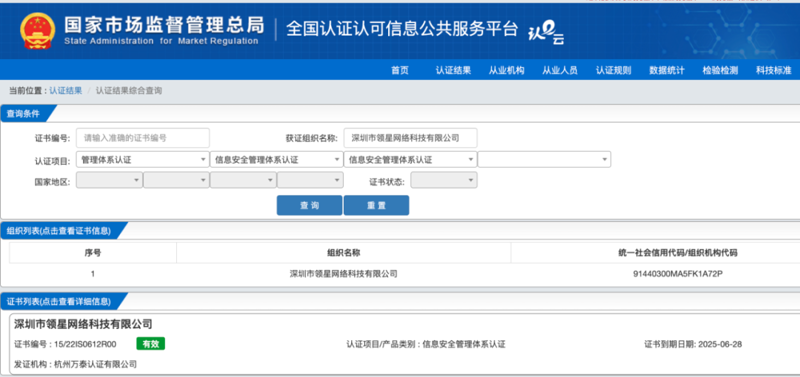Viewport: 800px width, 377px height.
Task: Focus the 获证组织名称 input field
Action: coord(411,138)
